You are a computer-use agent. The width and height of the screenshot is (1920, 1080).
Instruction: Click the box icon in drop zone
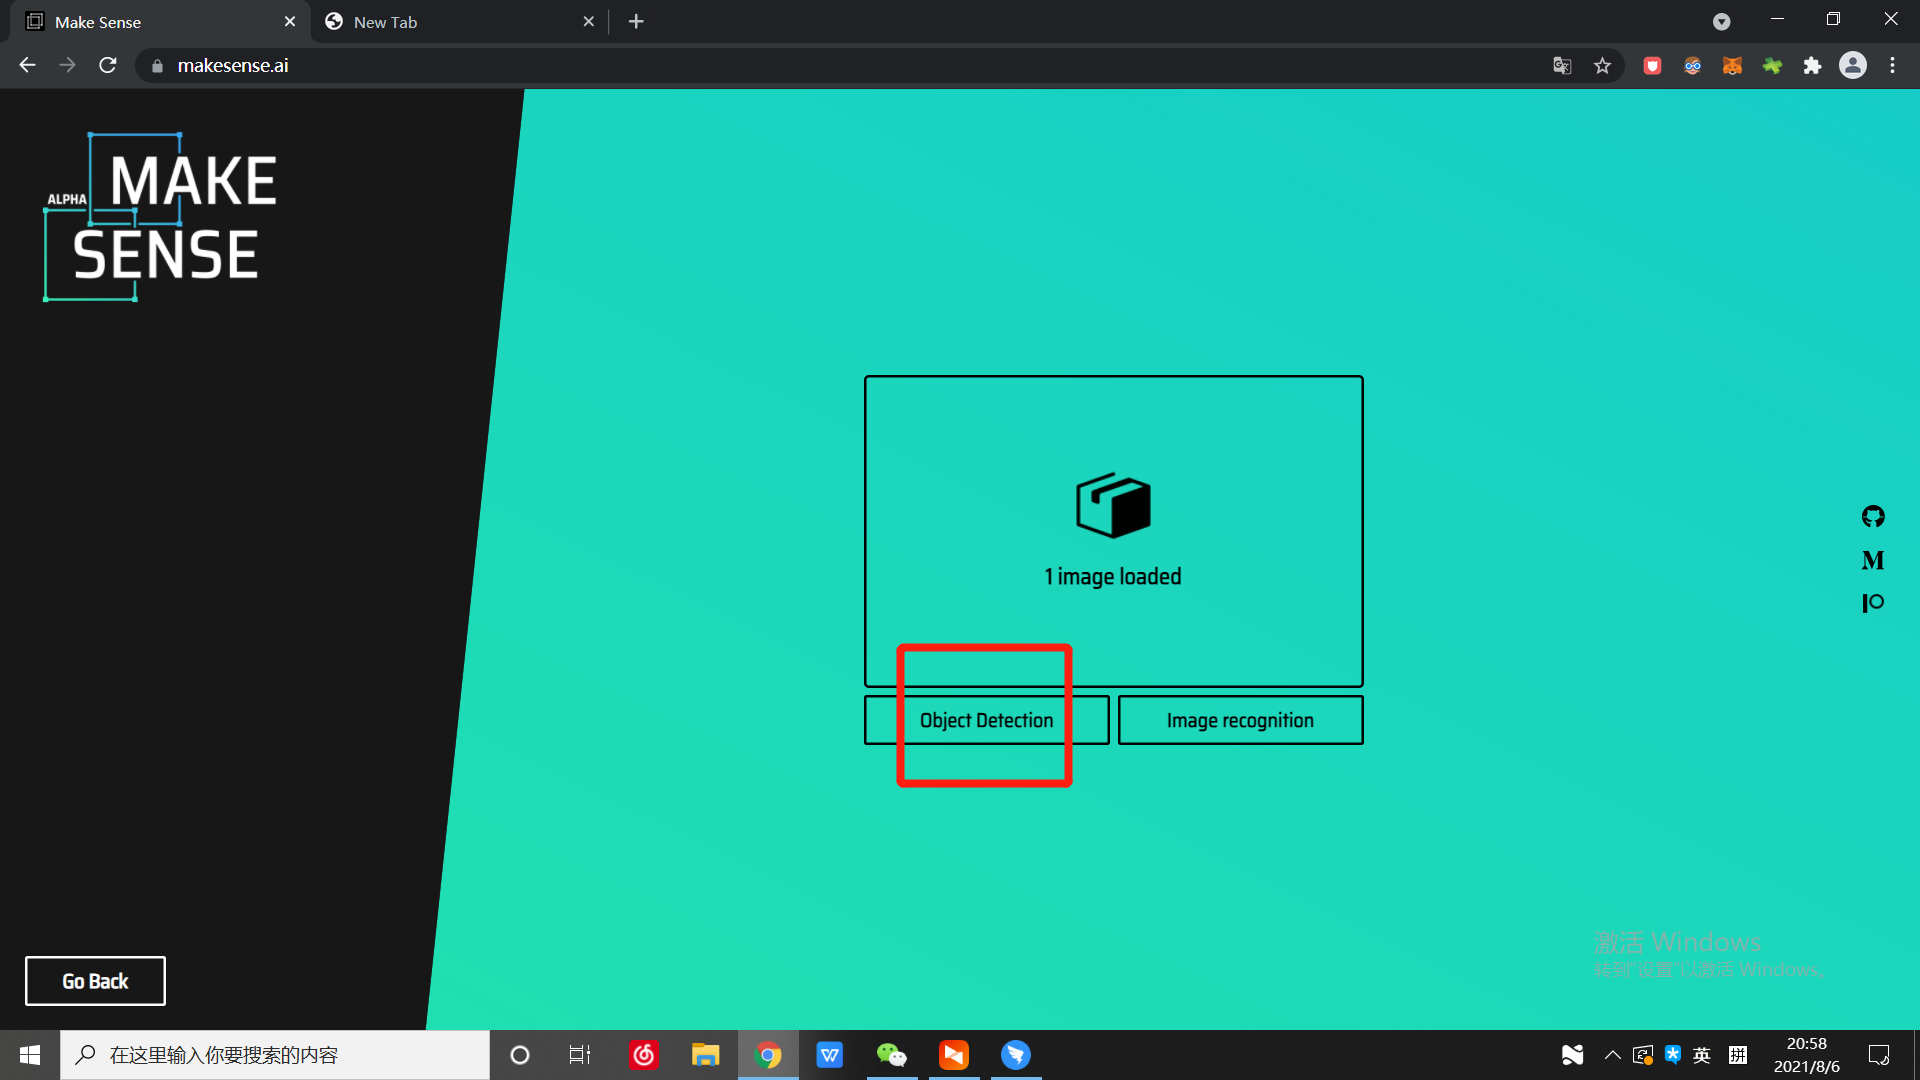(x=1113, y=505)
